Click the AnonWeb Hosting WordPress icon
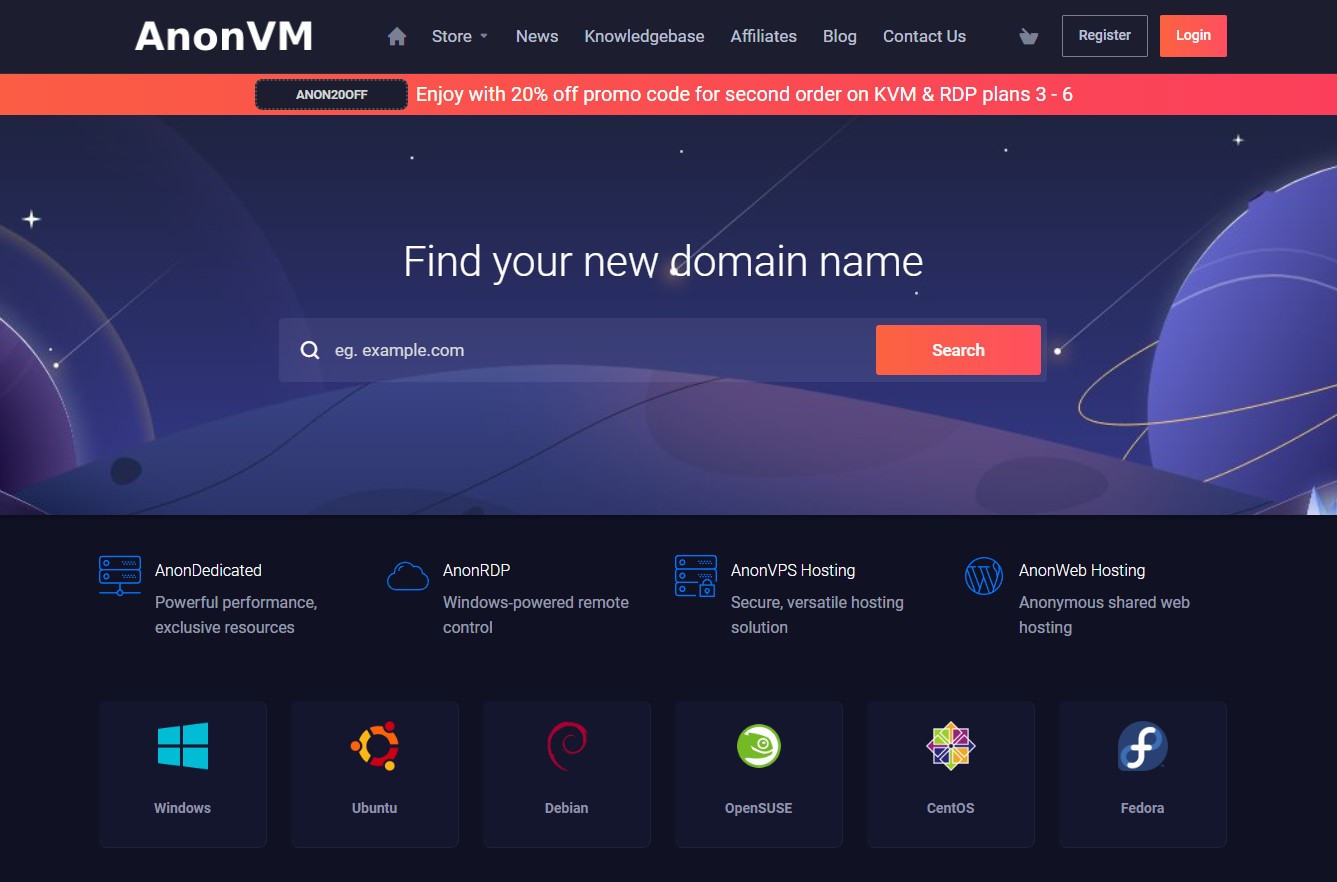1337x882 pixels. (984, 576)
